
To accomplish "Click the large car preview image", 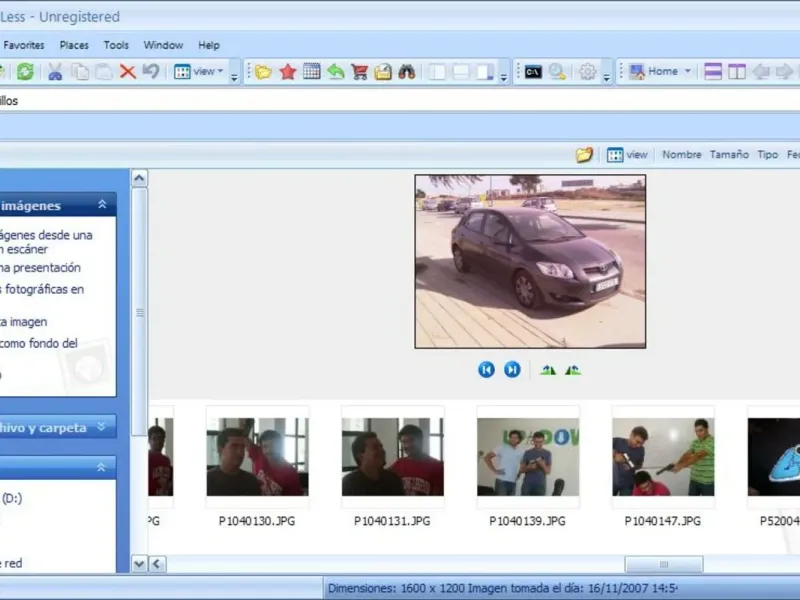I will point(530,262).
